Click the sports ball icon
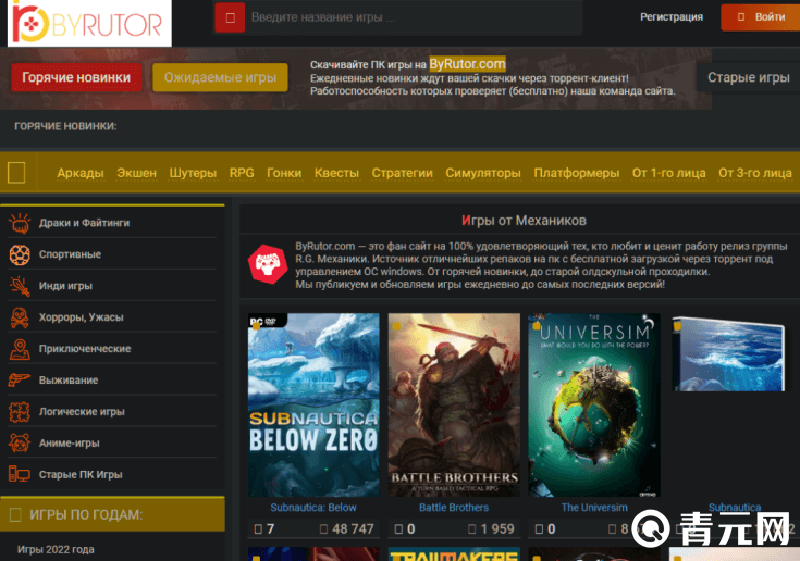The width and height of the screenshot is (800, 561). pos(19,254)
